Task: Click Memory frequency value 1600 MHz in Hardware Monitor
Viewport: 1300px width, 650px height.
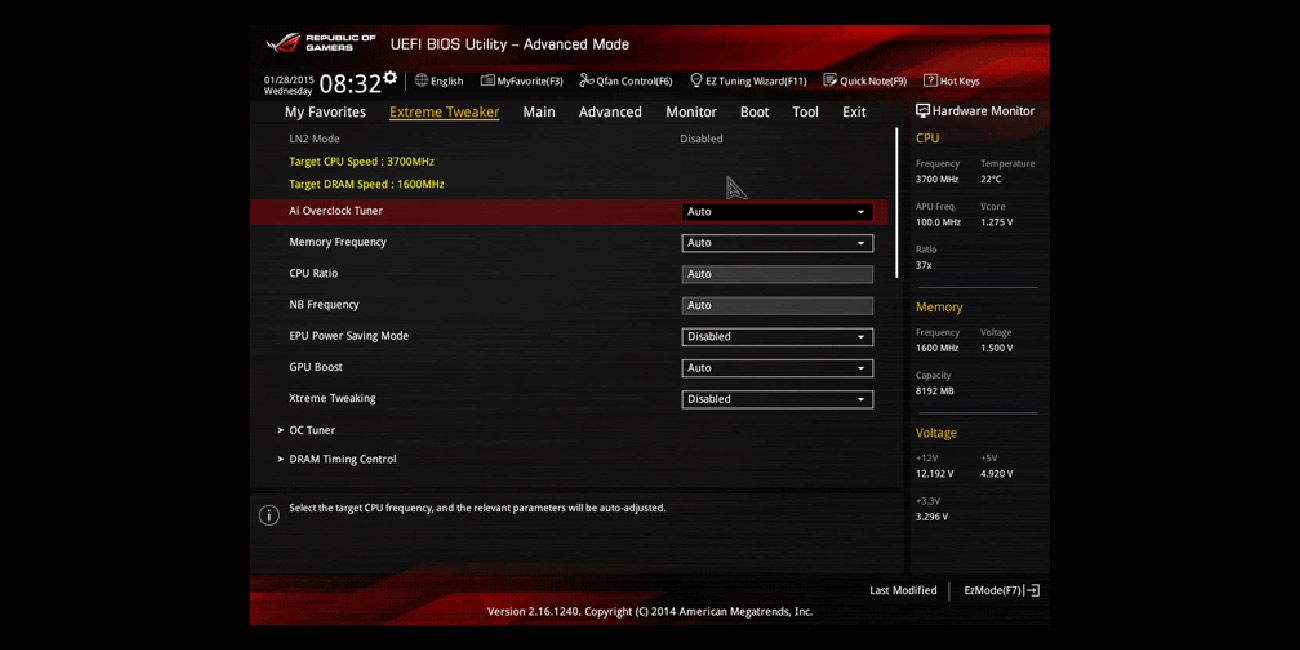Action: coord(937,348)
